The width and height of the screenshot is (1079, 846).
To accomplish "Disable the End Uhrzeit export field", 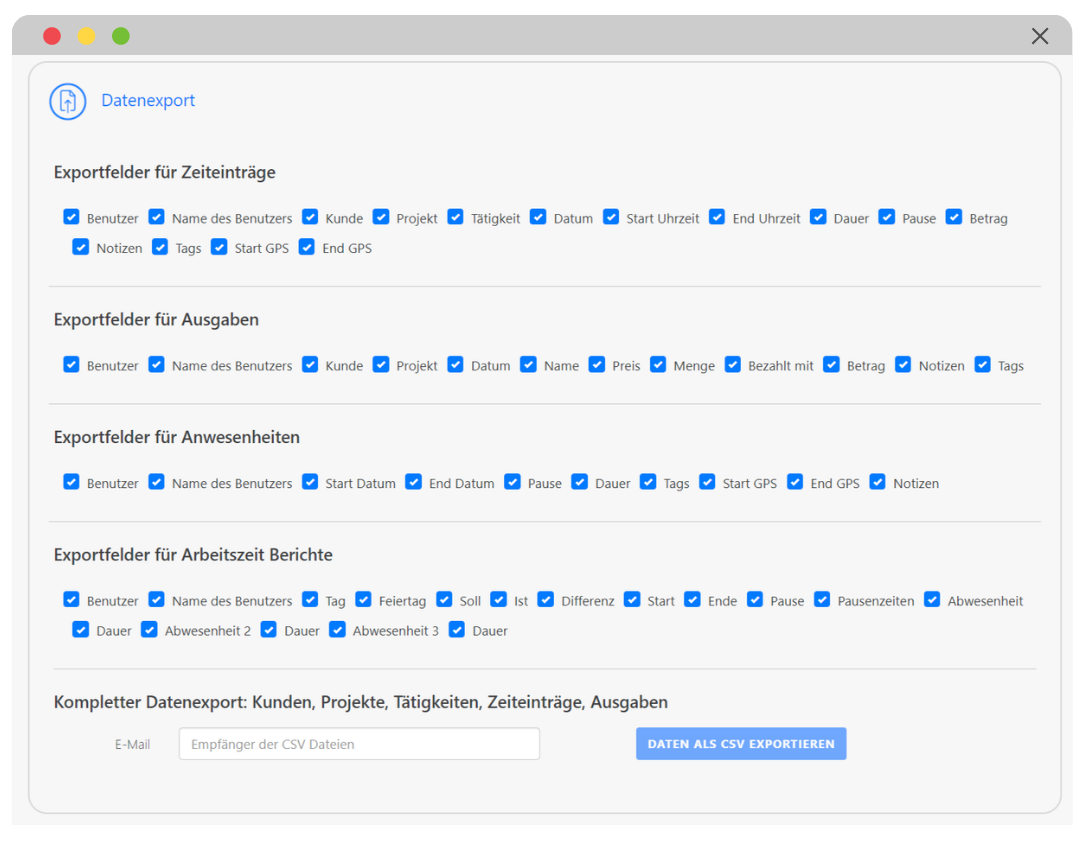I will tap(717, 217).
